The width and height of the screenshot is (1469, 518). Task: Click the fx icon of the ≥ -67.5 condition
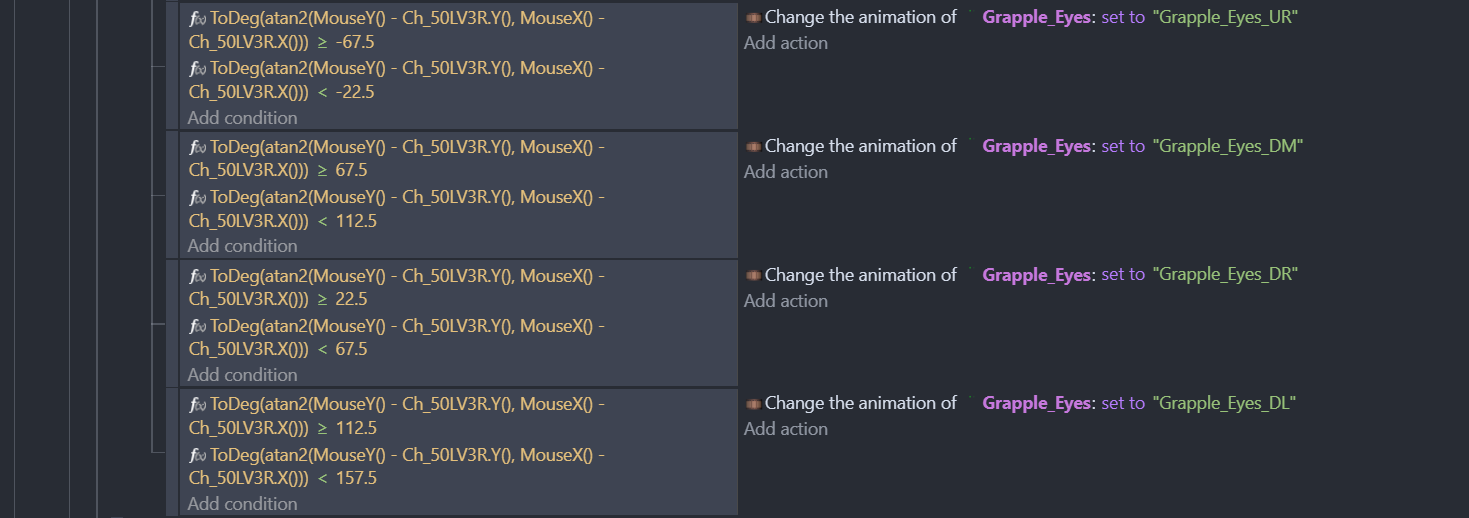[x=198, y=19]
